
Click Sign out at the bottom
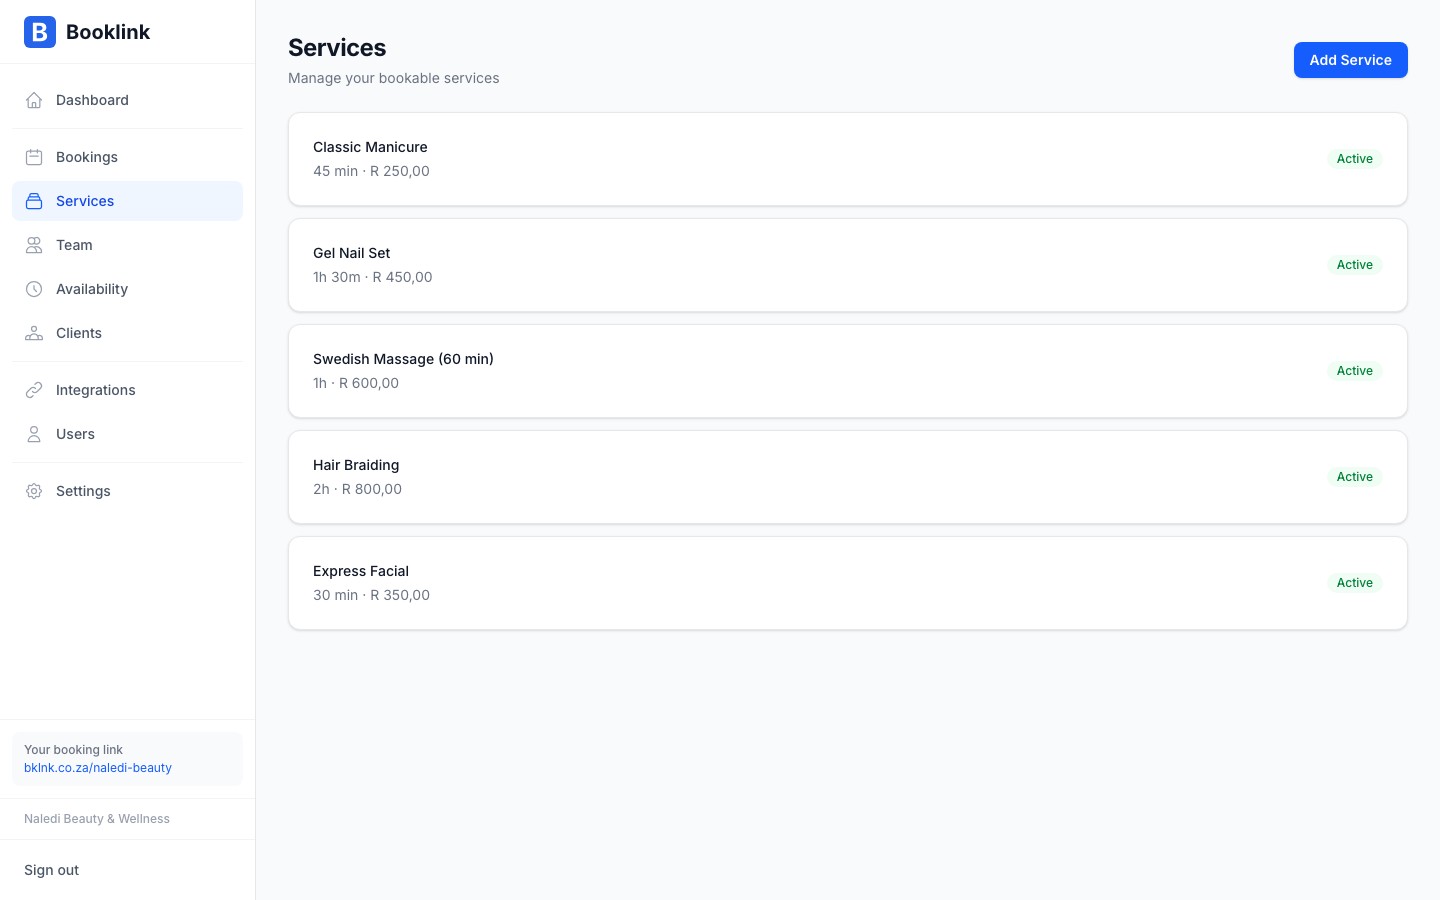pyautogui.click(x=51, y=870)
